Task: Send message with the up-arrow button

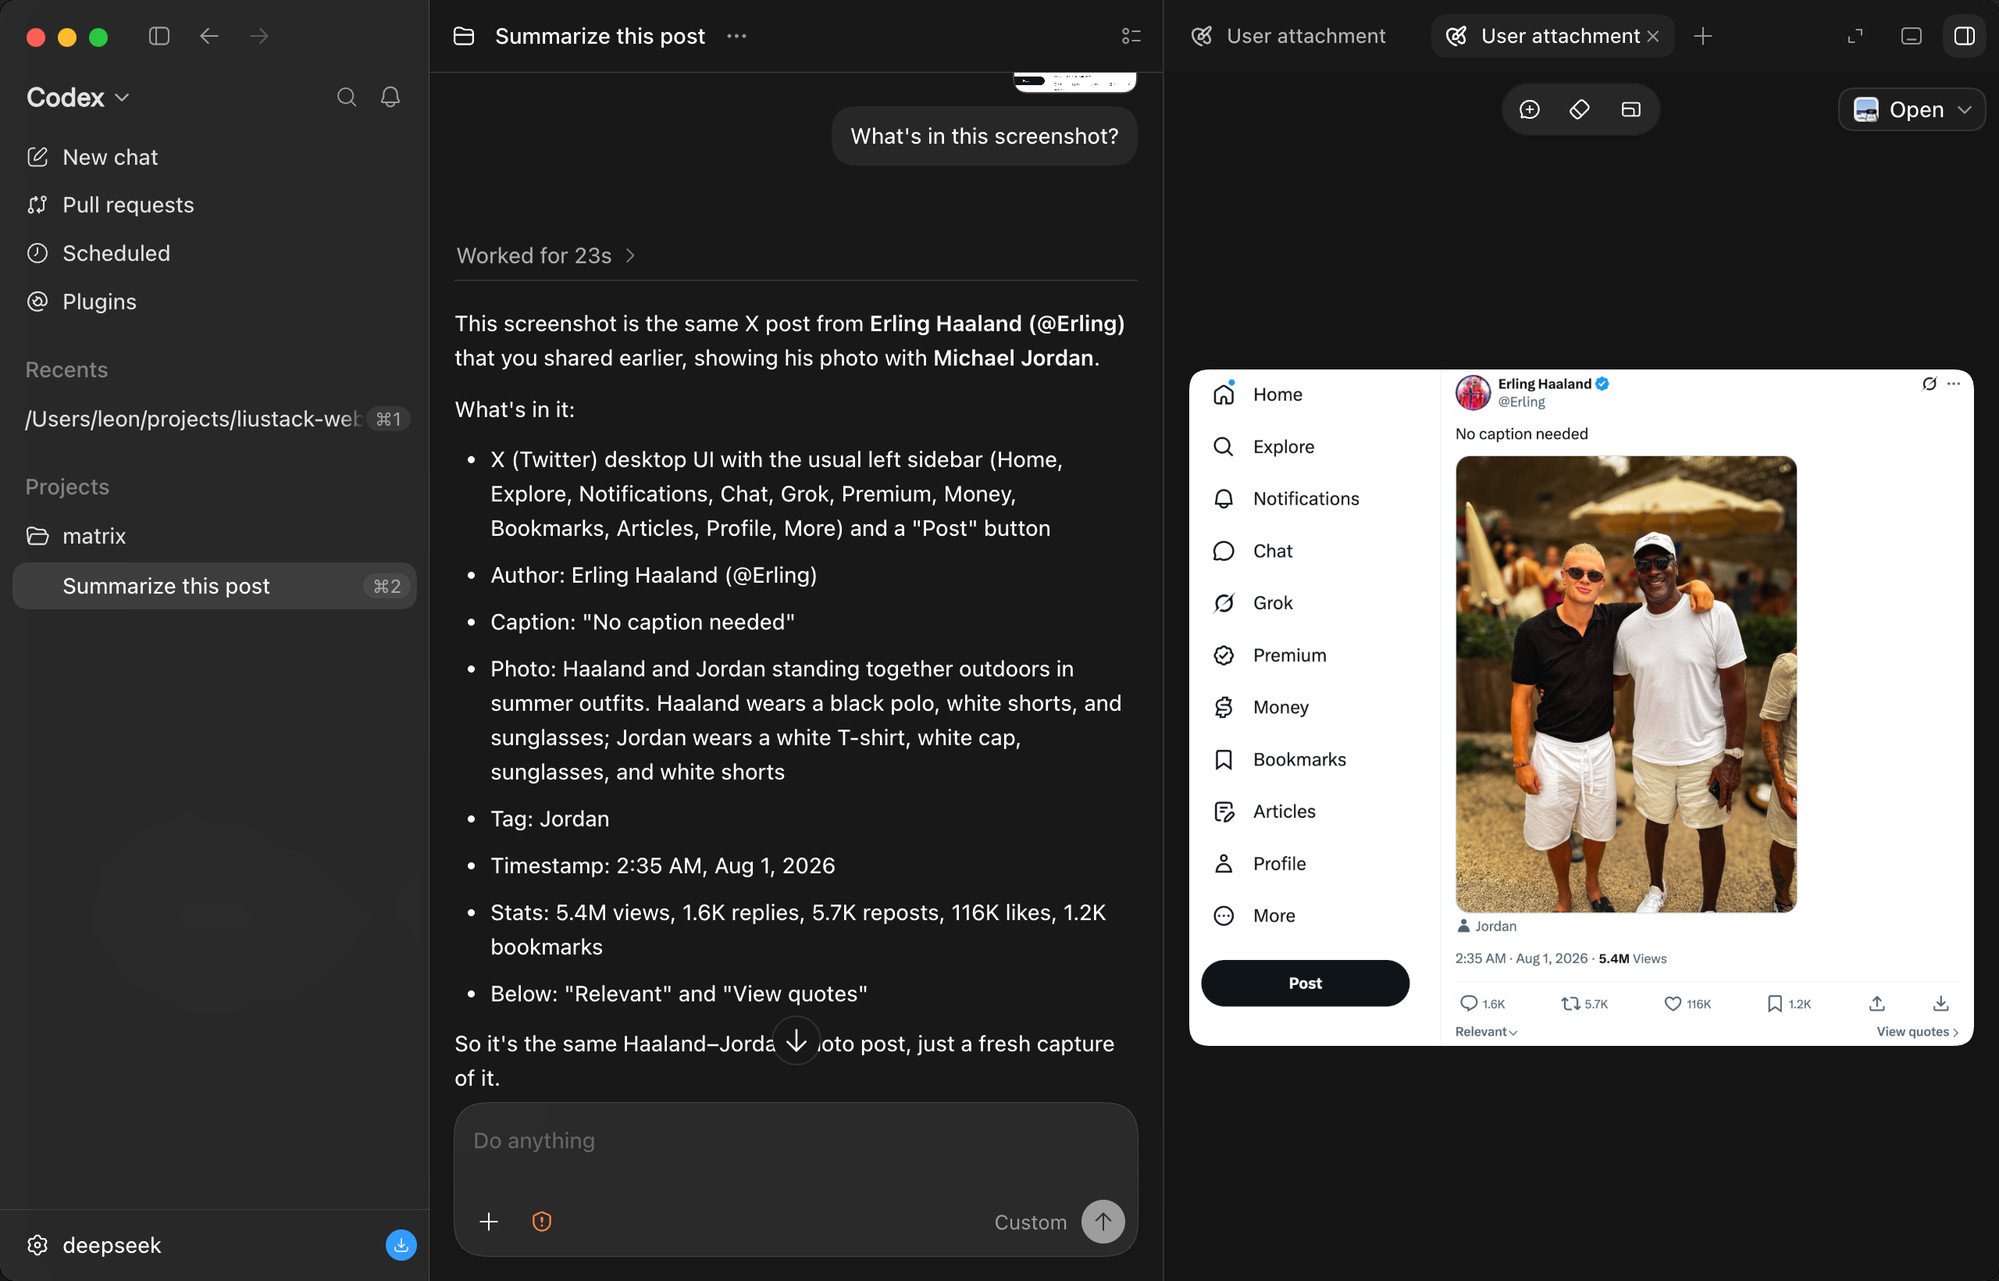Action: click(1103, 1221)
